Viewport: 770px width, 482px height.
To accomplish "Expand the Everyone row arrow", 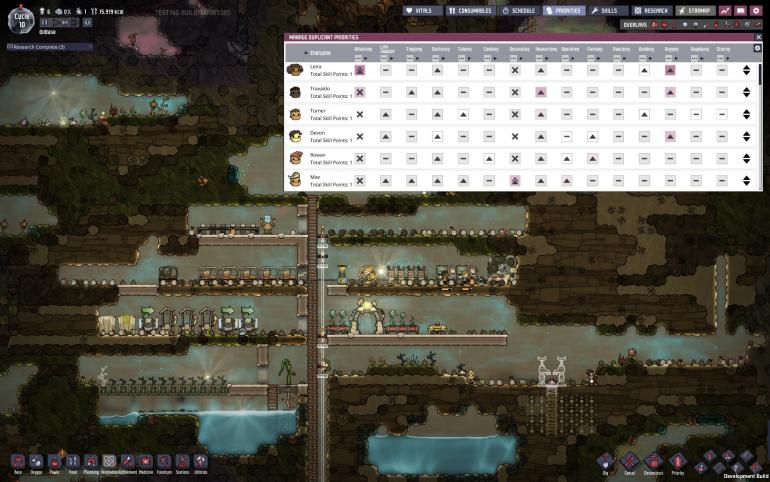I will pyautogui.click(x=306, y=53).
